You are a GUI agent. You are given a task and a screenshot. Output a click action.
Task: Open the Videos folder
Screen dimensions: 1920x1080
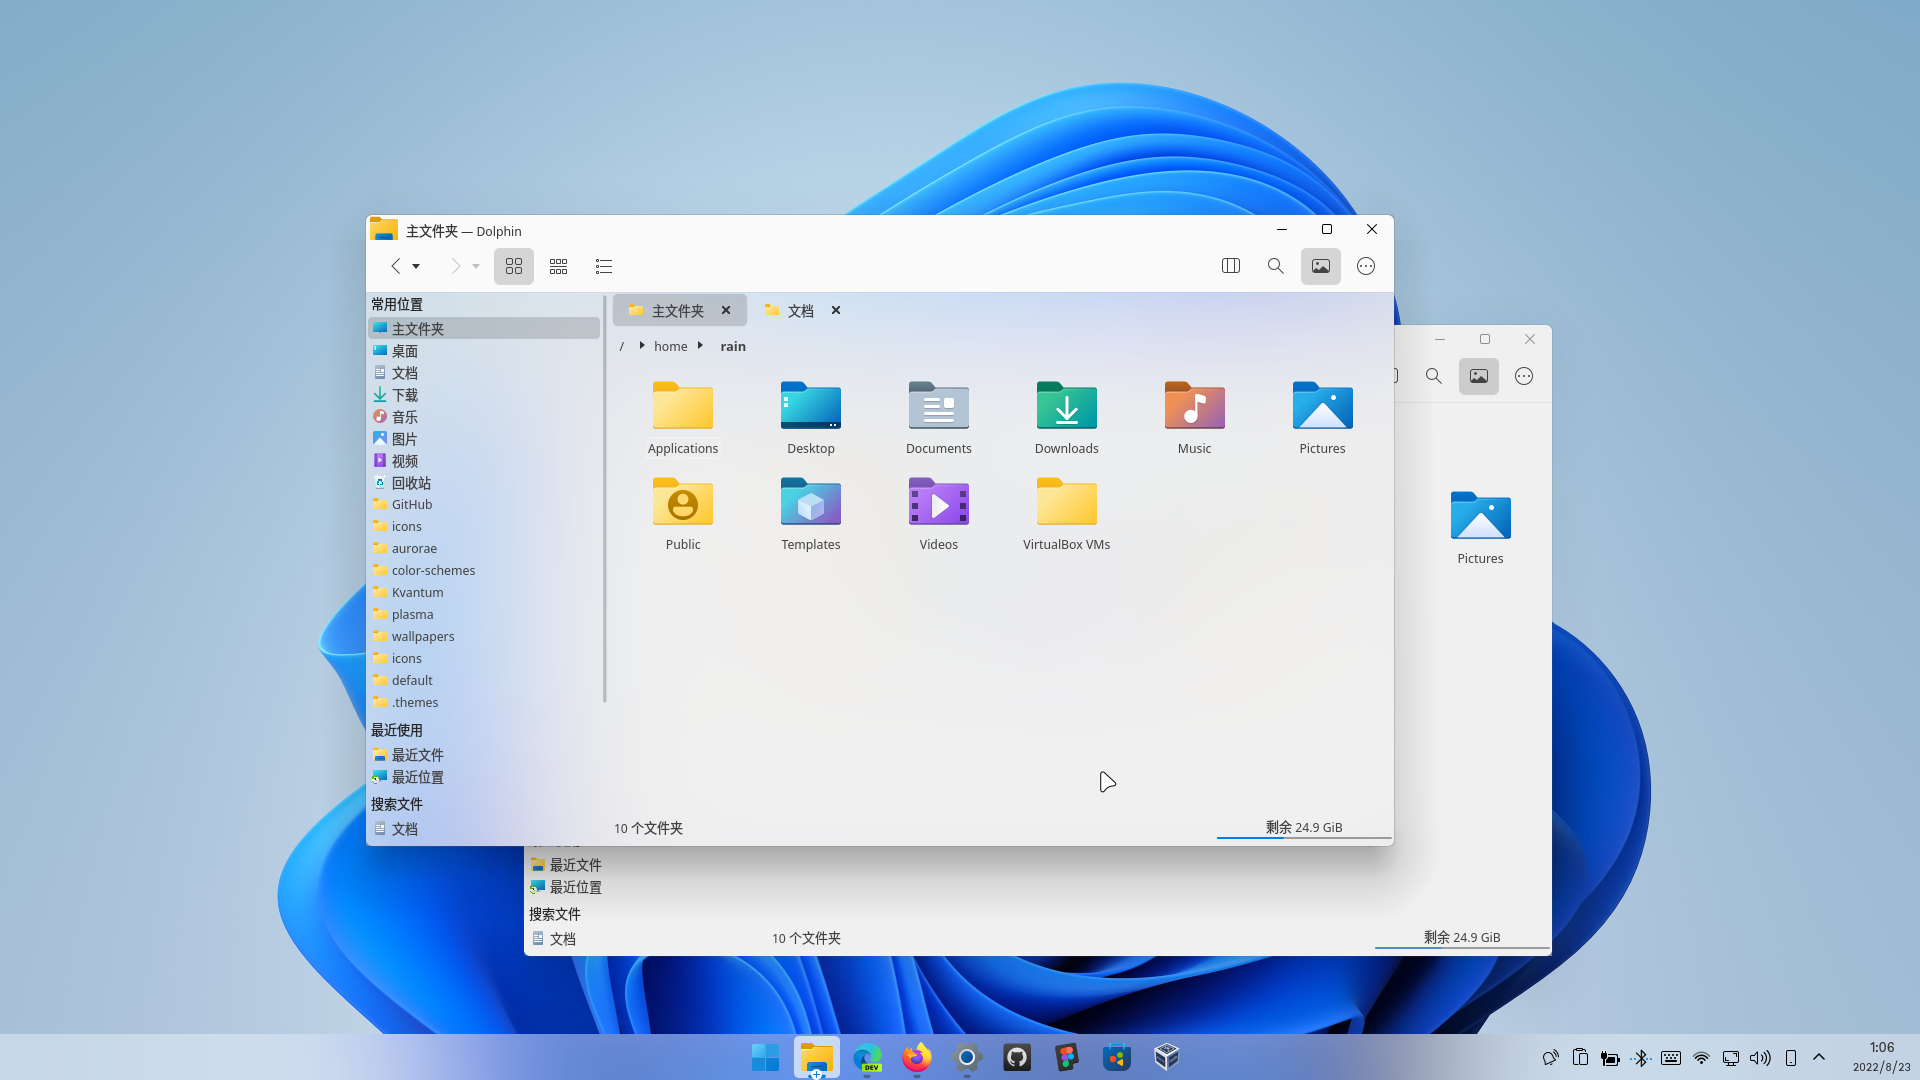tap(938, 503)
